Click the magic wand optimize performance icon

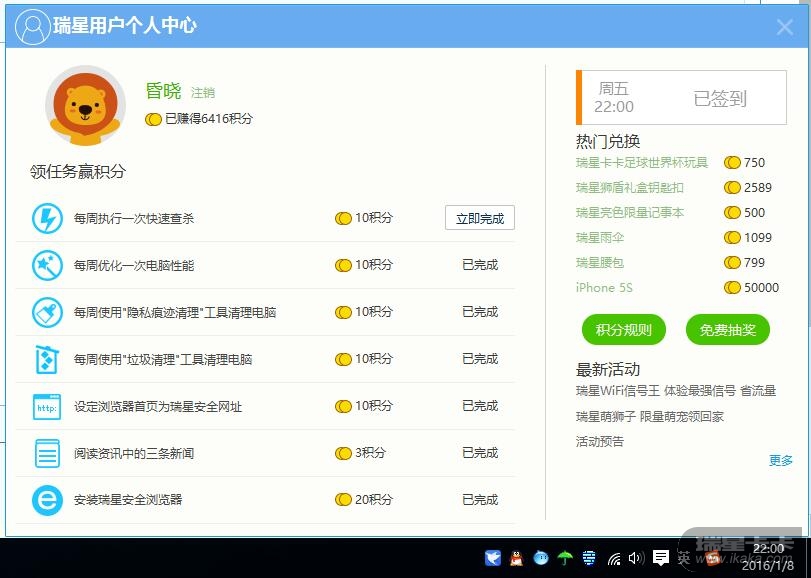coord(47,265)
